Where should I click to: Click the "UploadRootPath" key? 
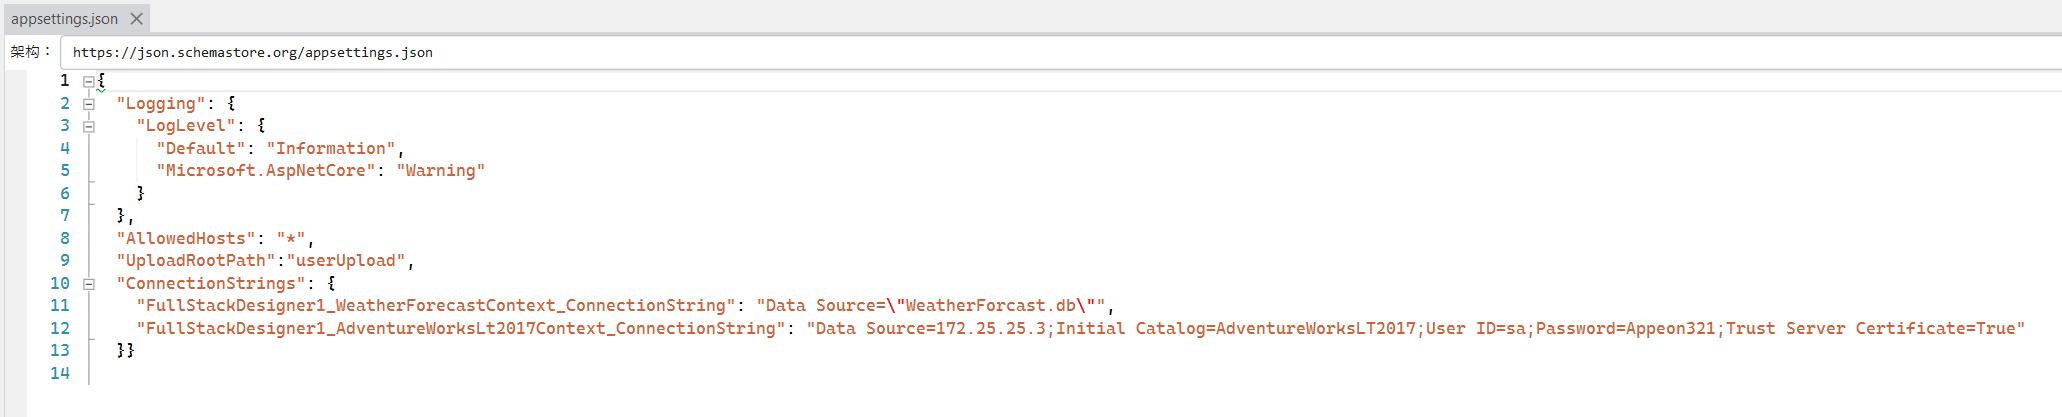pyautogui.click(x=195, y=261)
